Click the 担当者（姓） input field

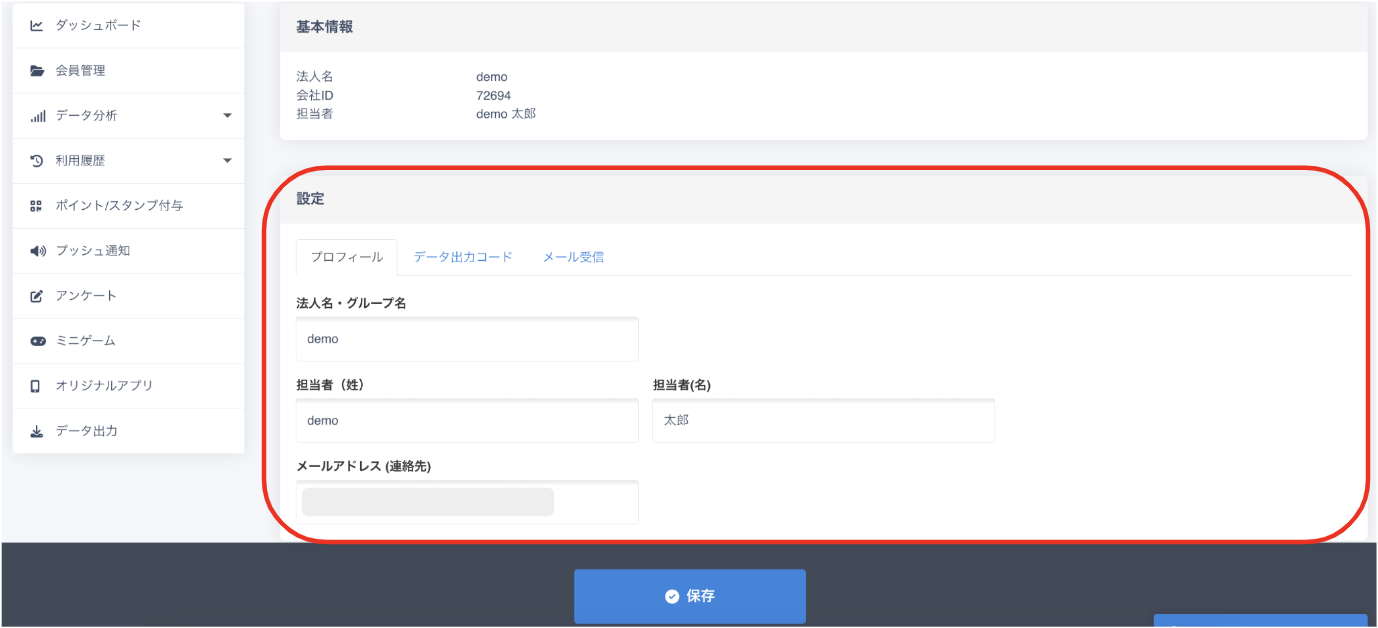pyautogui.click(x=467, y=421)
